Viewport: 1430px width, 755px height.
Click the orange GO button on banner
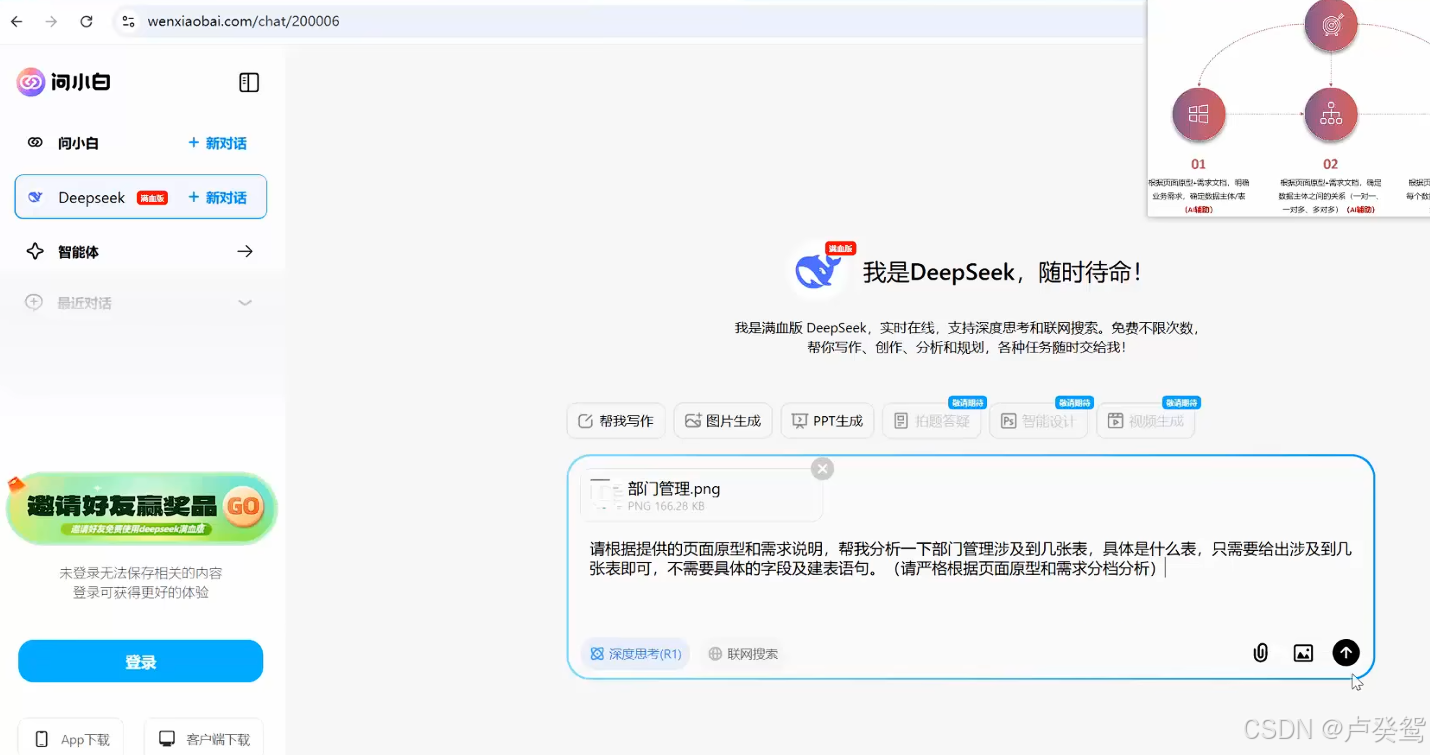[244, 506]
